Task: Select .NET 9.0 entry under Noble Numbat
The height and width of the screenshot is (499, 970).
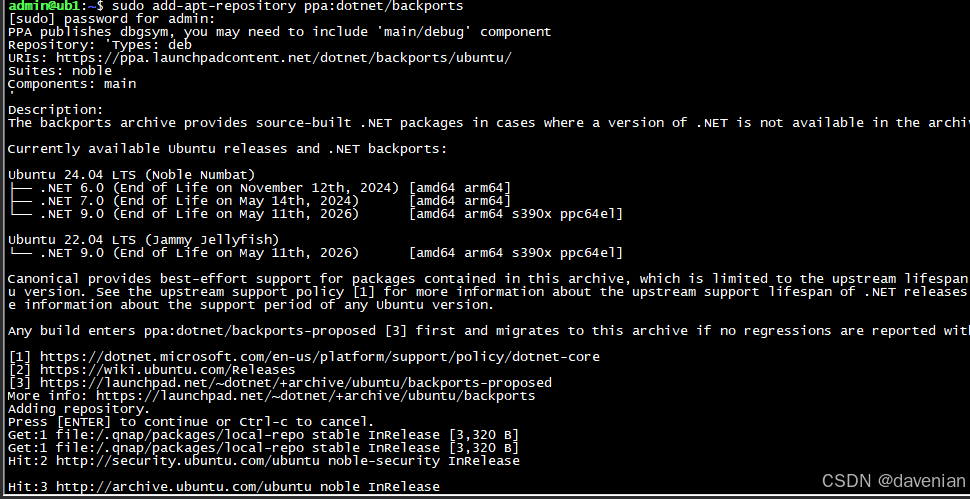Action: pyautogui.click(x=315, y=214)
